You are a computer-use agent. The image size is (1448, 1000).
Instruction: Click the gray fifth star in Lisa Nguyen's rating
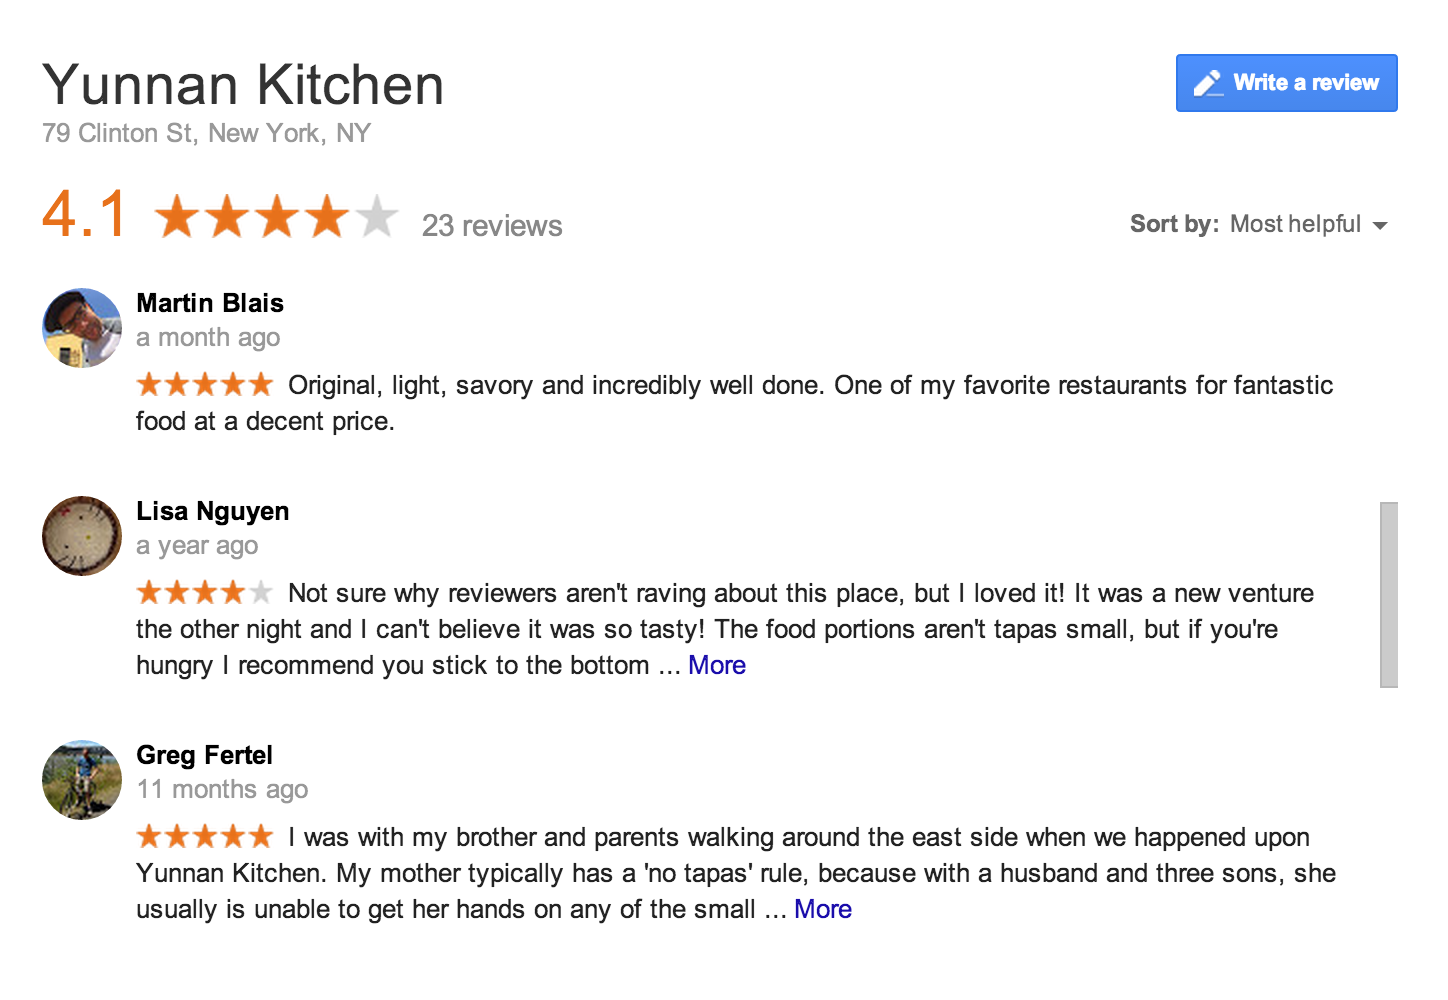(x=261, y=592)
